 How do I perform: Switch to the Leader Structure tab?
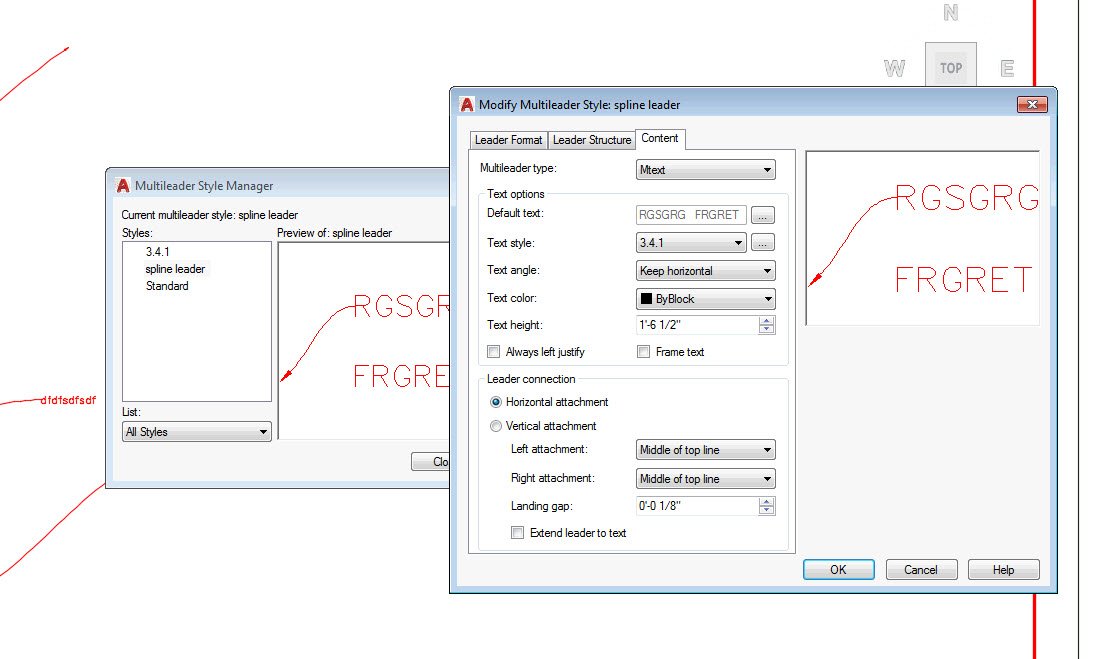[x=592, y=140]
